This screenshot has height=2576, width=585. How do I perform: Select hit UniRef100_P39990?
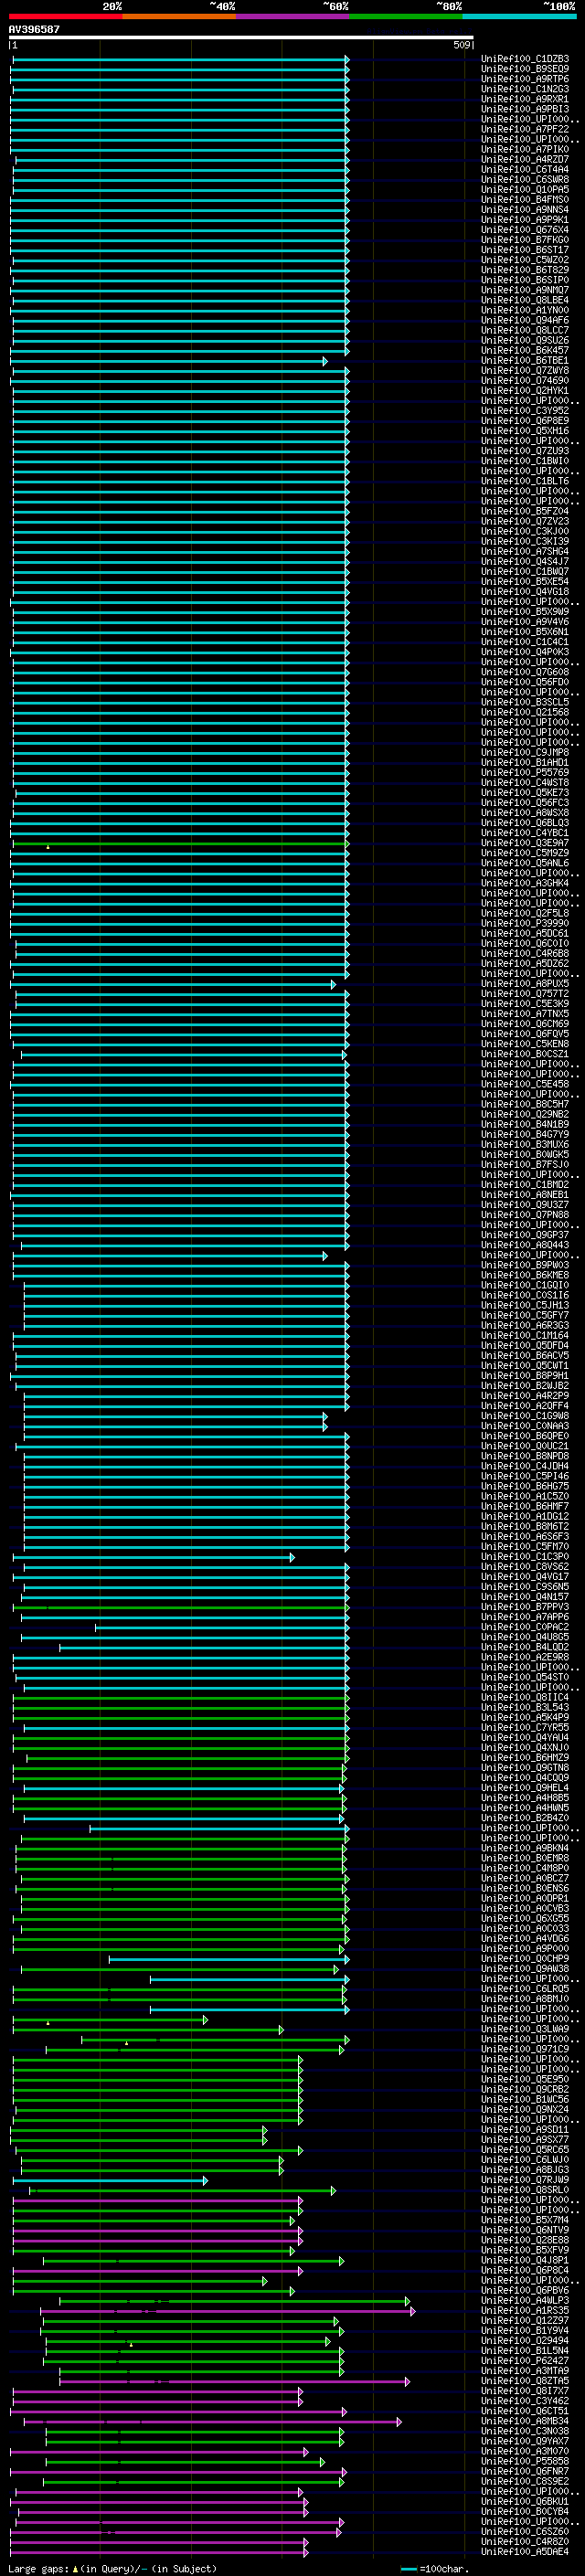pos(524,924)
